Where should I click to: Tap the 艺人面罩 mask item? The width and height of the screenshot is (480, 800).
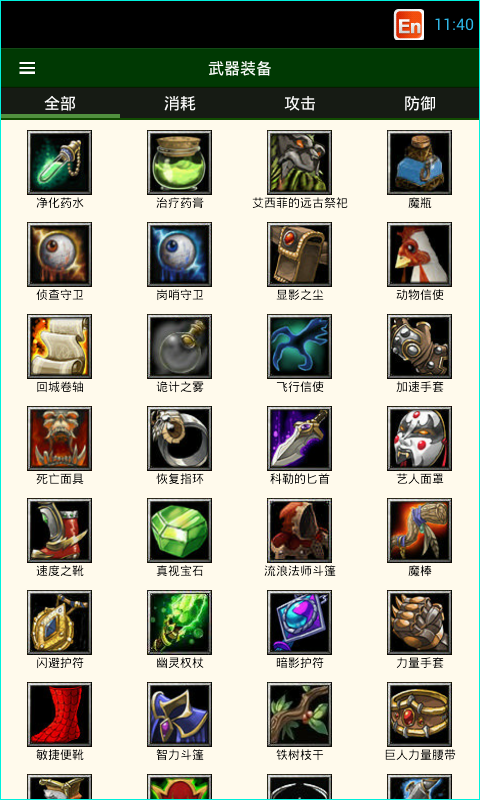(x=419, y=438)
